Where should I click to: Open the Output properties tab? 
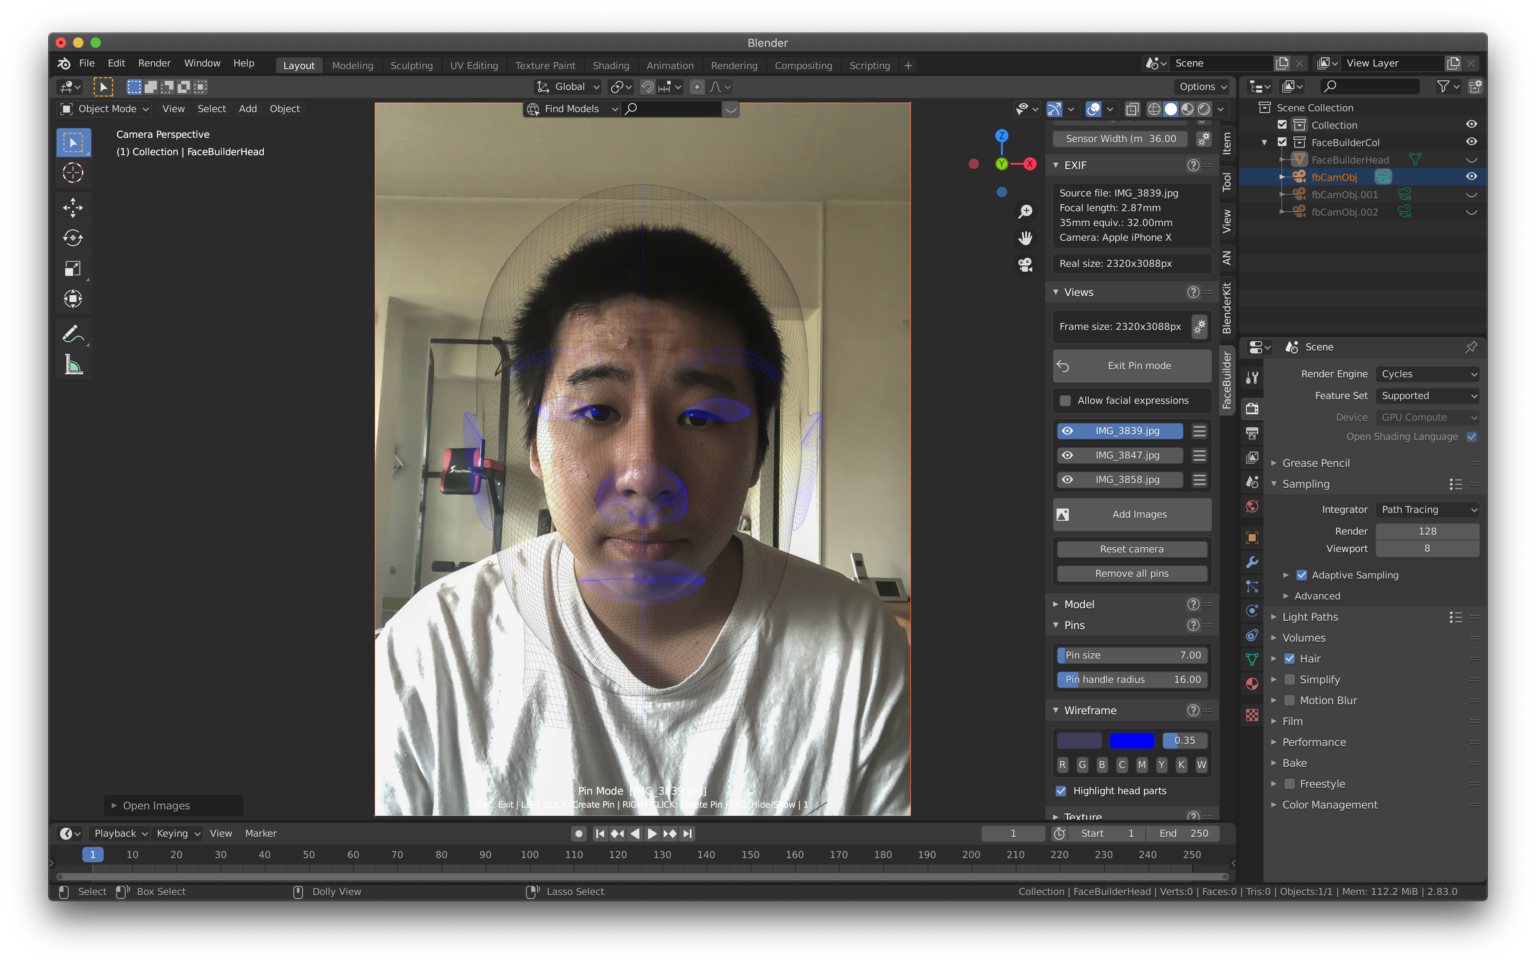coord(1252,433)
